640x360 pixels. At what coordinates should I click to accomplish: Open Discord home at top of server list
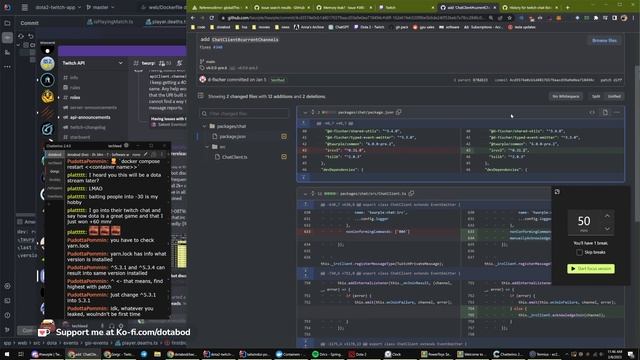click(47, 50)
